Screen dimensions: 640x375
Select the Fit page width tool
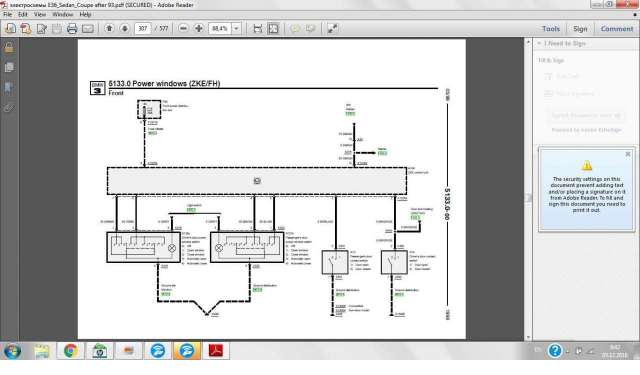[x=258, y=29]
